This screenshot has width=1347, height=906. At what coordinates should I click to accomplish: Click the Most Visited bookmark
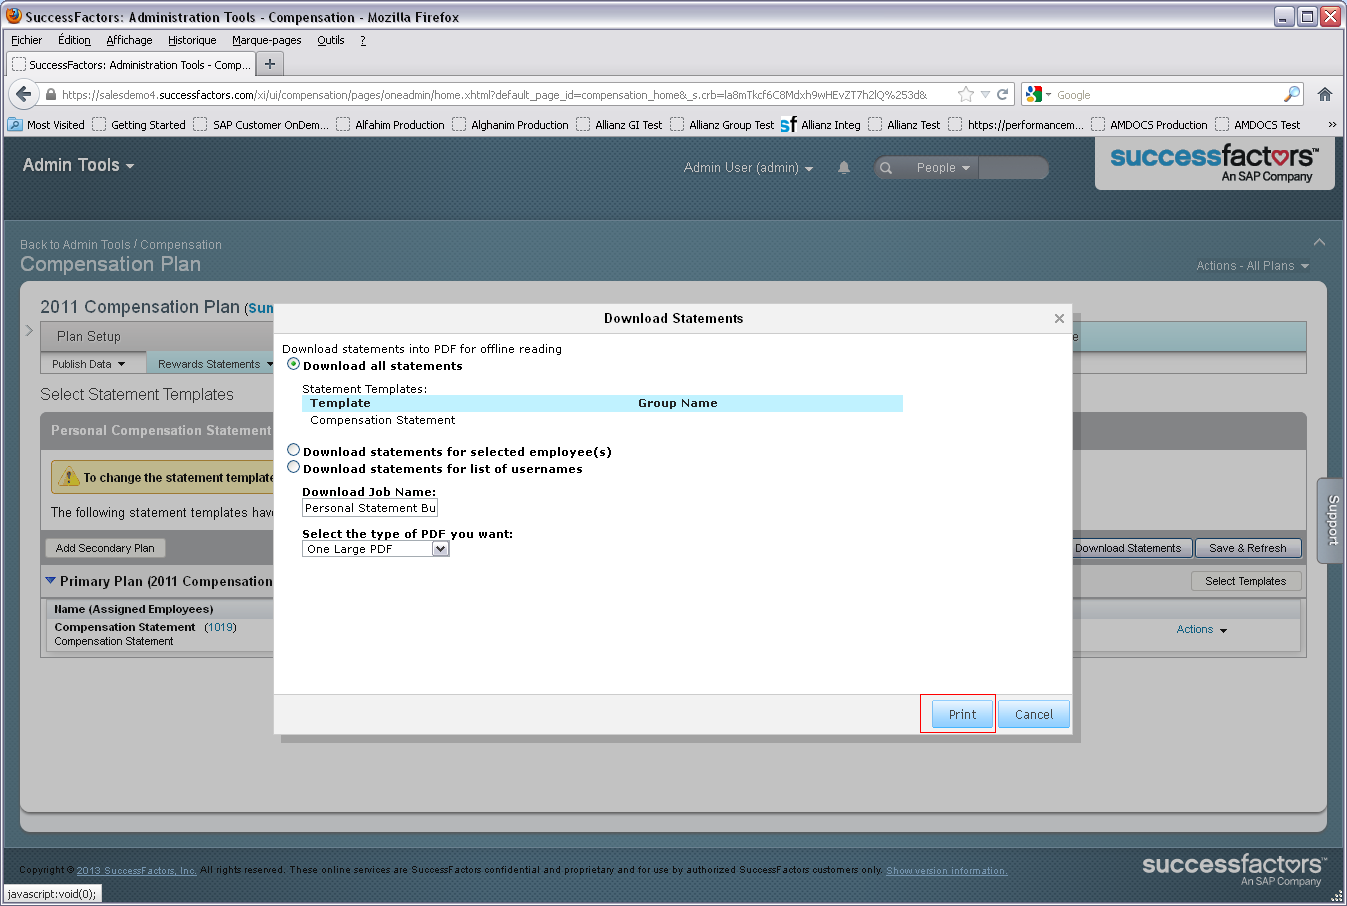(47, 125)
